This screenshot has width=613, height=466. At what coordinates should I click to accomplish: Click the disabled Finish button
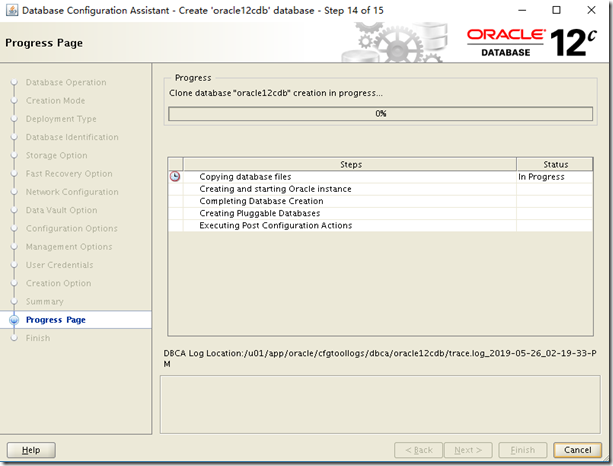pyautogui.click(x=522, y=450)
